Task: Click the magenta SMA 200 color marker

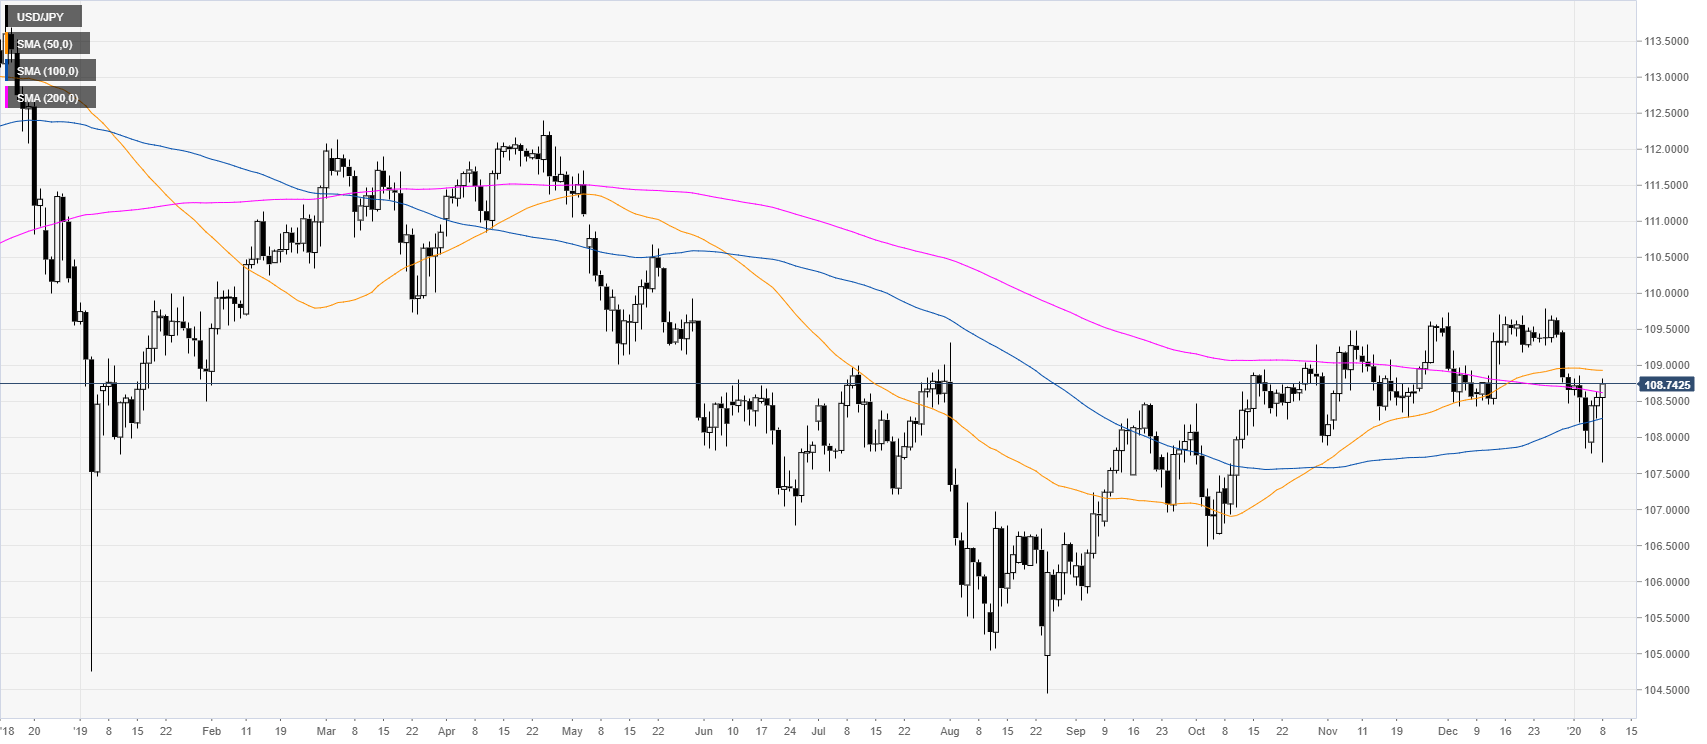Action: [x=8, y=97]
